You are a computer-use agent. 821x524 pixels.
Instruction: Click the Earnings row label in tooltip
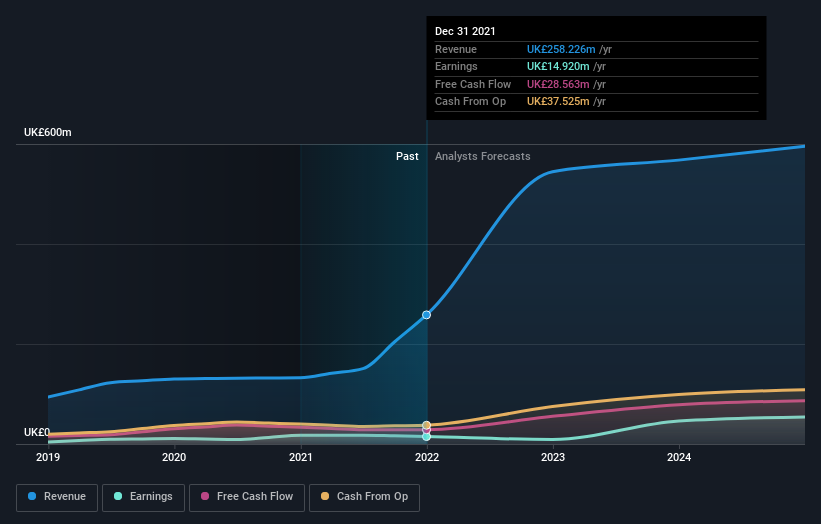(456, 66)
